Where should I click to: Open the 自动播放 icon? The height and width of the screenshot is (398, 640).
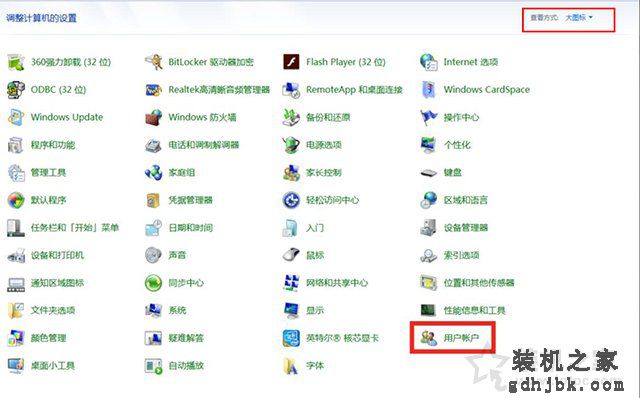coord(153,366)
